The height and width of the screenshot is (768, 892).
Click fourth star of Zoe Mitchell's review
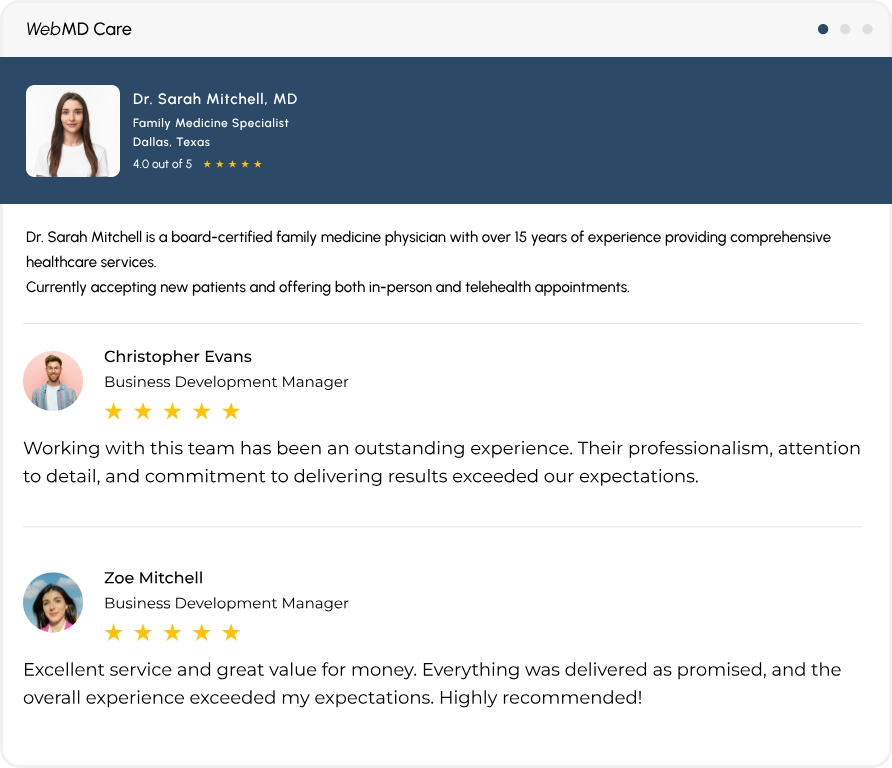click(201, 632)
